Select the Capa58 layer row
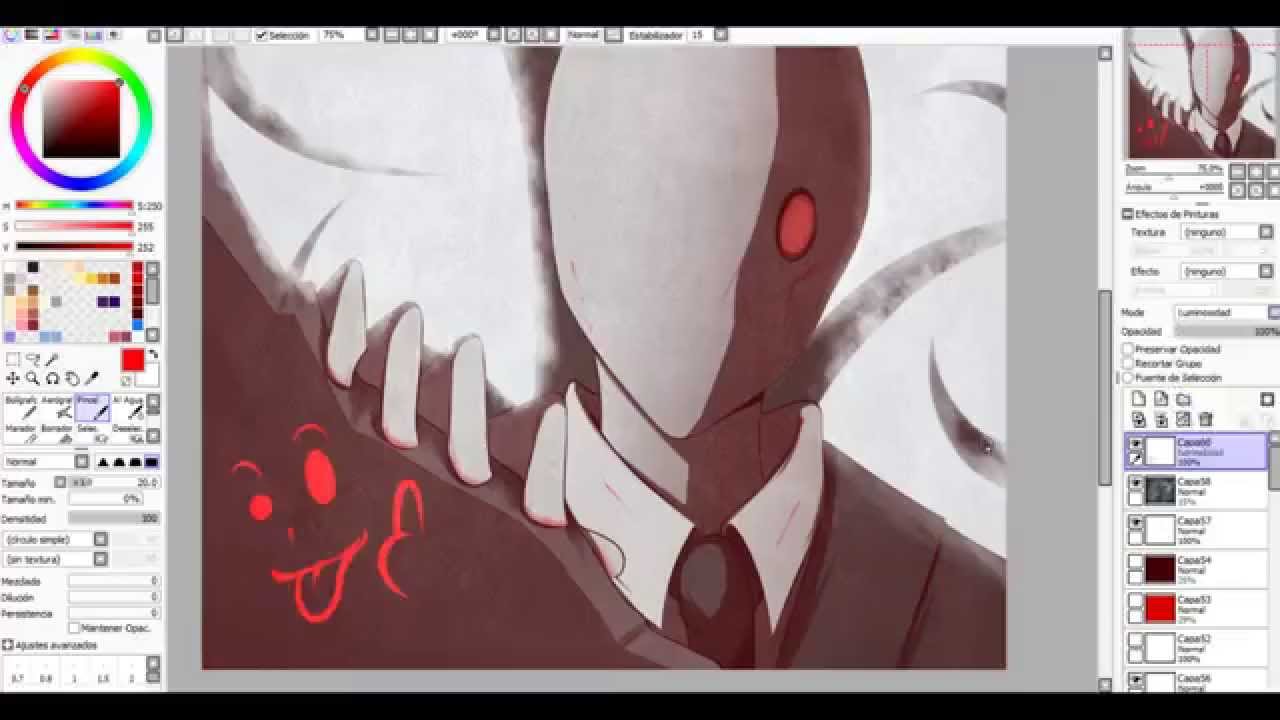This screenshot has width=1280, height=720. 1196,491
